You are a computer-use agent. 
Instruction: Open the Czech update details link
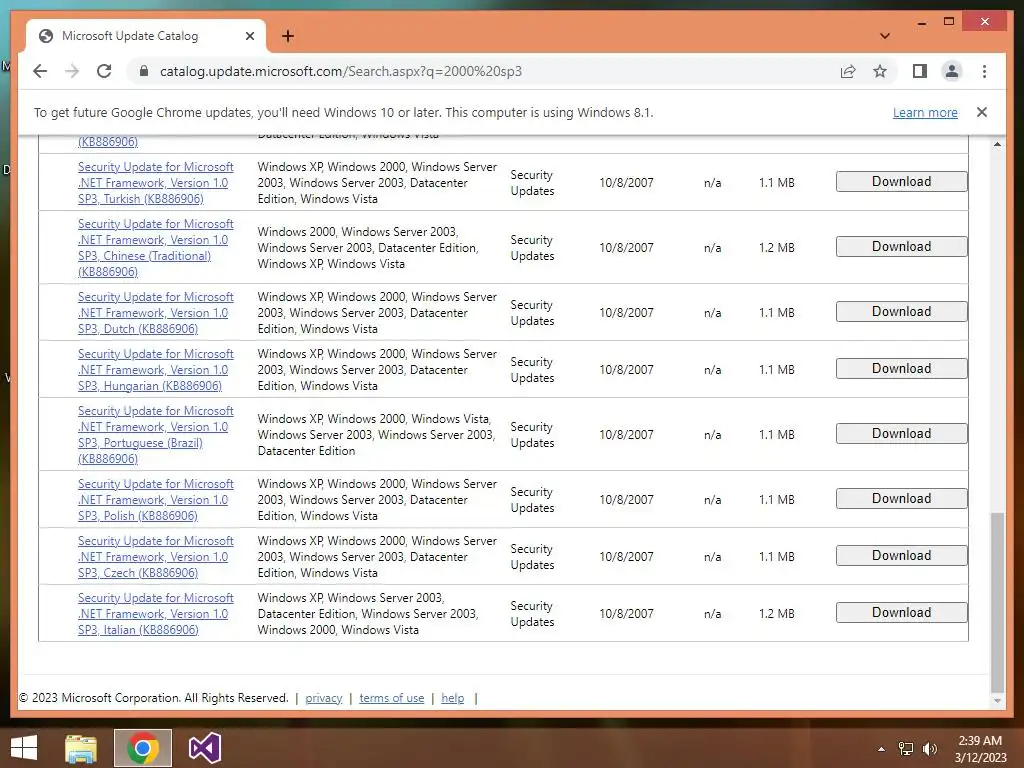click(x=155, y=556)
